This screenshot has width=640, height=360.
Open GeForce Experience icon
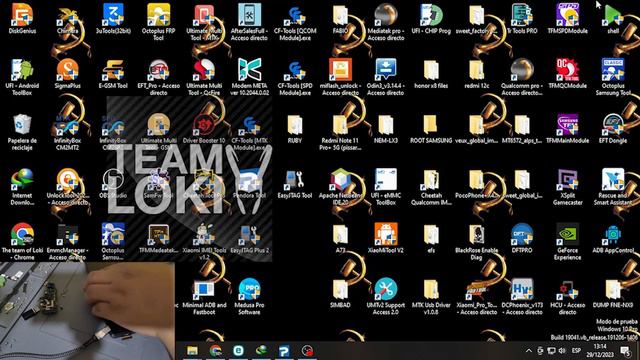[567, 234]
